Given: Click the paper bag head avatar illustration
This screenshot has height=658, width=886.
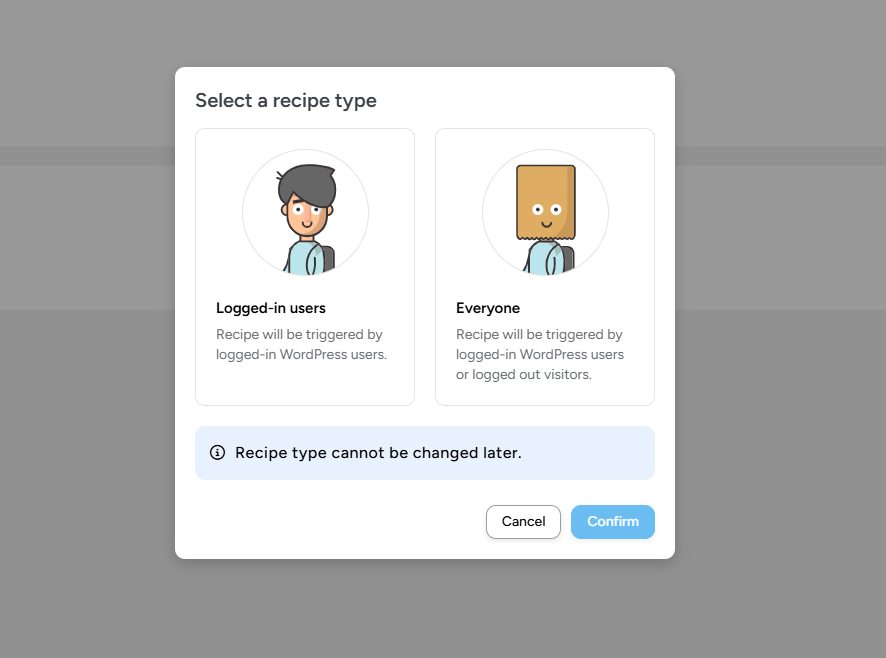Looking at the screenshot, I should click(x=545, y=213).
